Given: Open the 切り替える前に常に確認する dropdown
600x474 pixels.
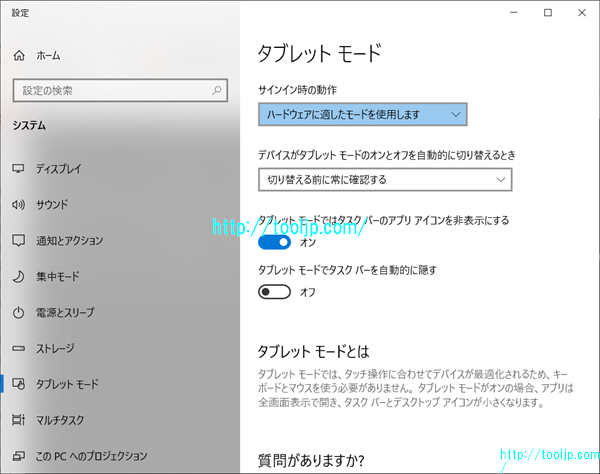Looking at the screenshot, I should point(385,180).
